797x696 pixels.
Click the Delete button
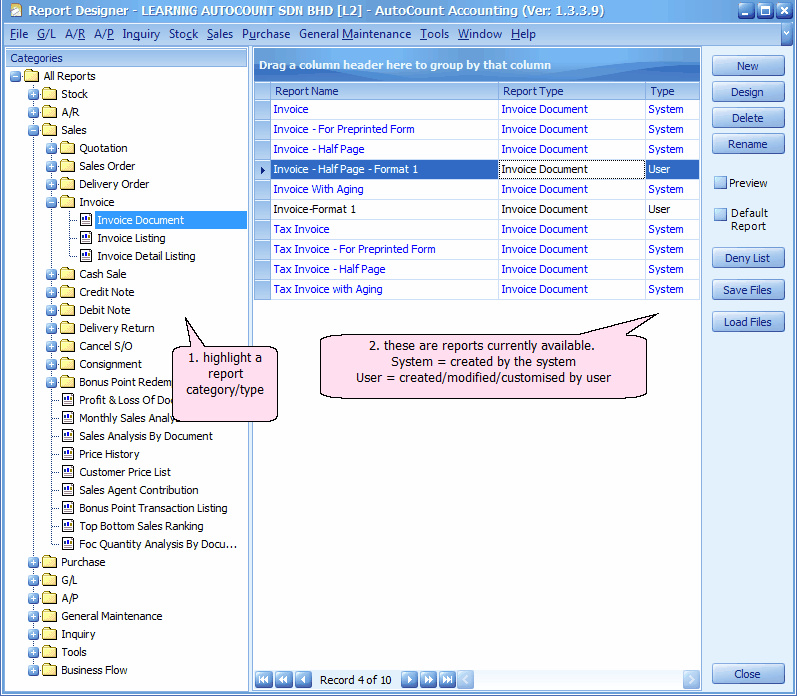point(747,118)
